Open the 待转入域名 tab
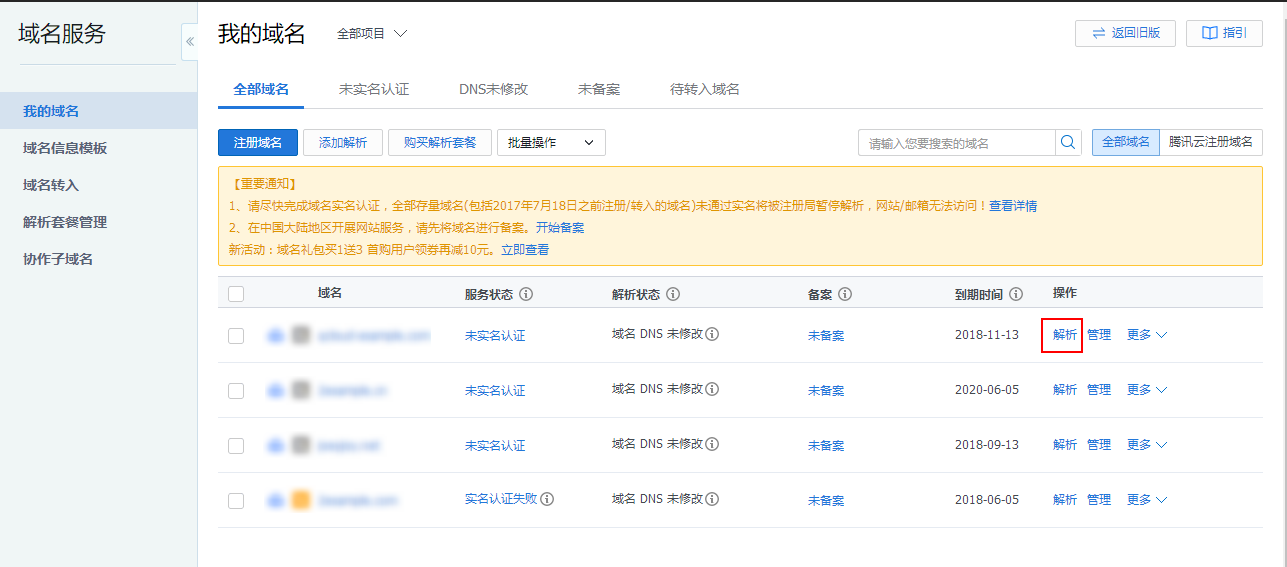Viewport: 1287px width, 567px height. coord(705,89)
